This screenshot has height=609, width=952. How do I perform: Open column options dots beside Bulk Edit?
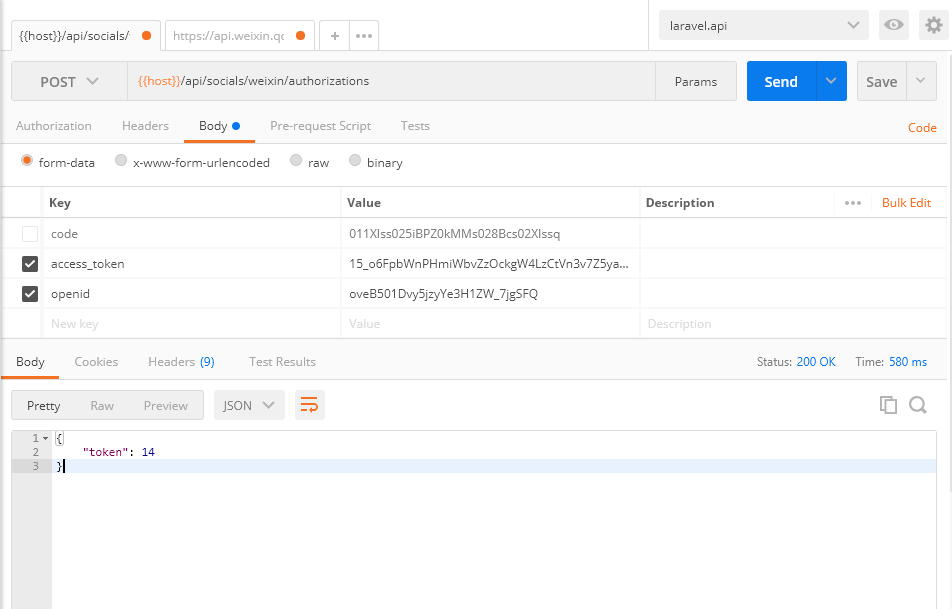coord(852,203)
